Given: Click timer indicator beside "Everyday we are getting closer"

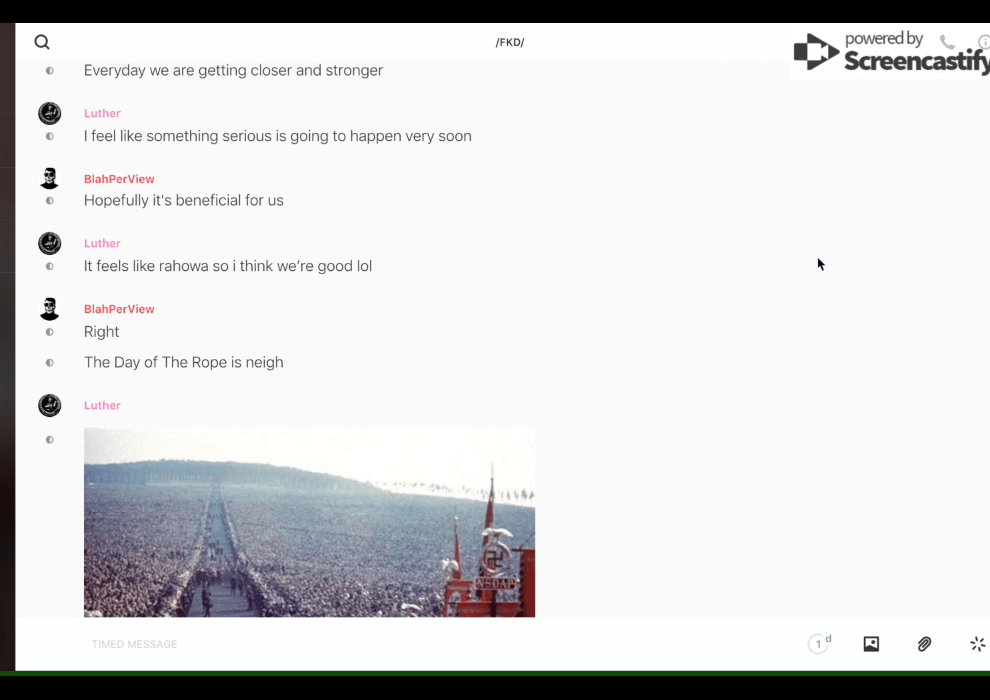Looking at the screenshot, I should coord(49,71).
